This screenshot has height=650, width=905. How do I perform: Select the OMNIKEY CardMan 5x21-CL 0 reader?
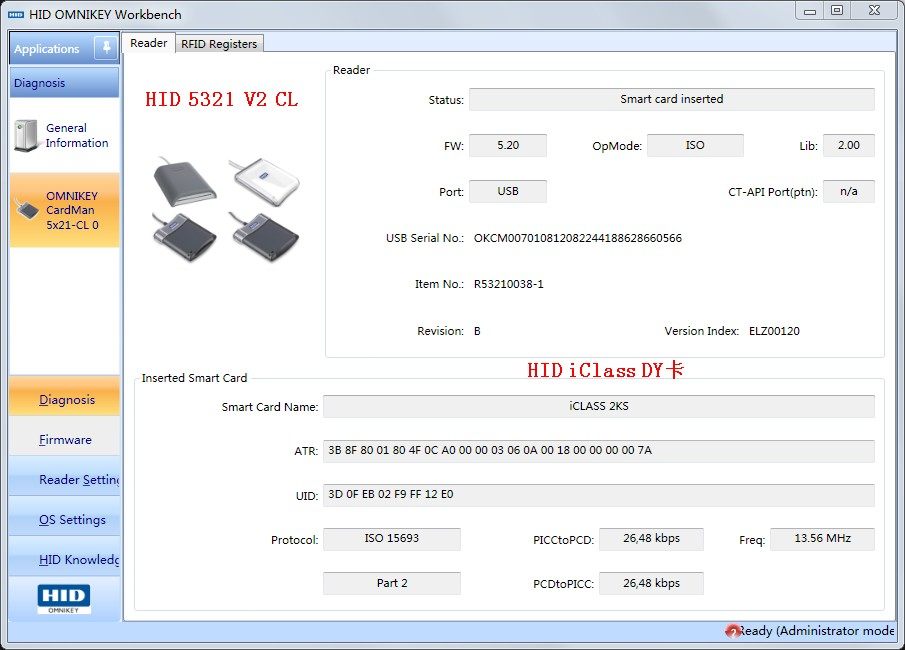click(64, 210)
